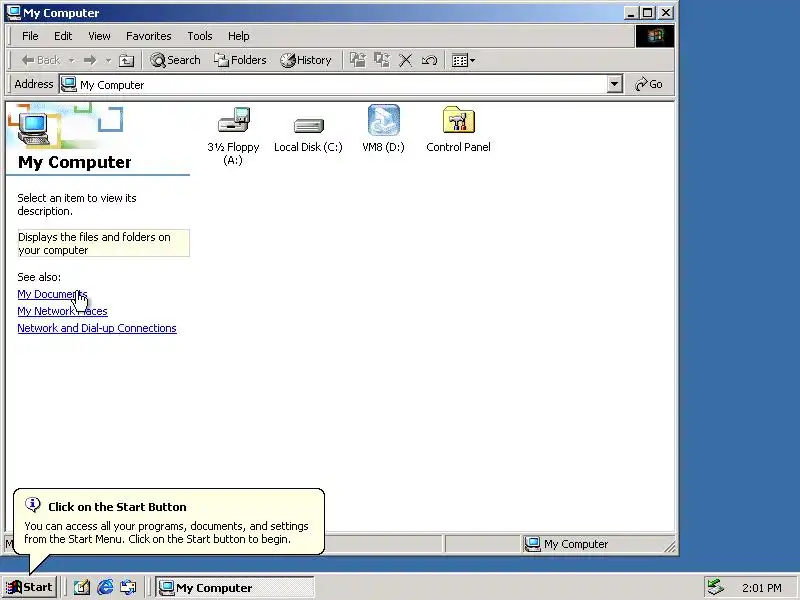This screenshot has width=800, height=600.
Task: Click the Forward arrow toolbar button
Action: click(90, 60)
